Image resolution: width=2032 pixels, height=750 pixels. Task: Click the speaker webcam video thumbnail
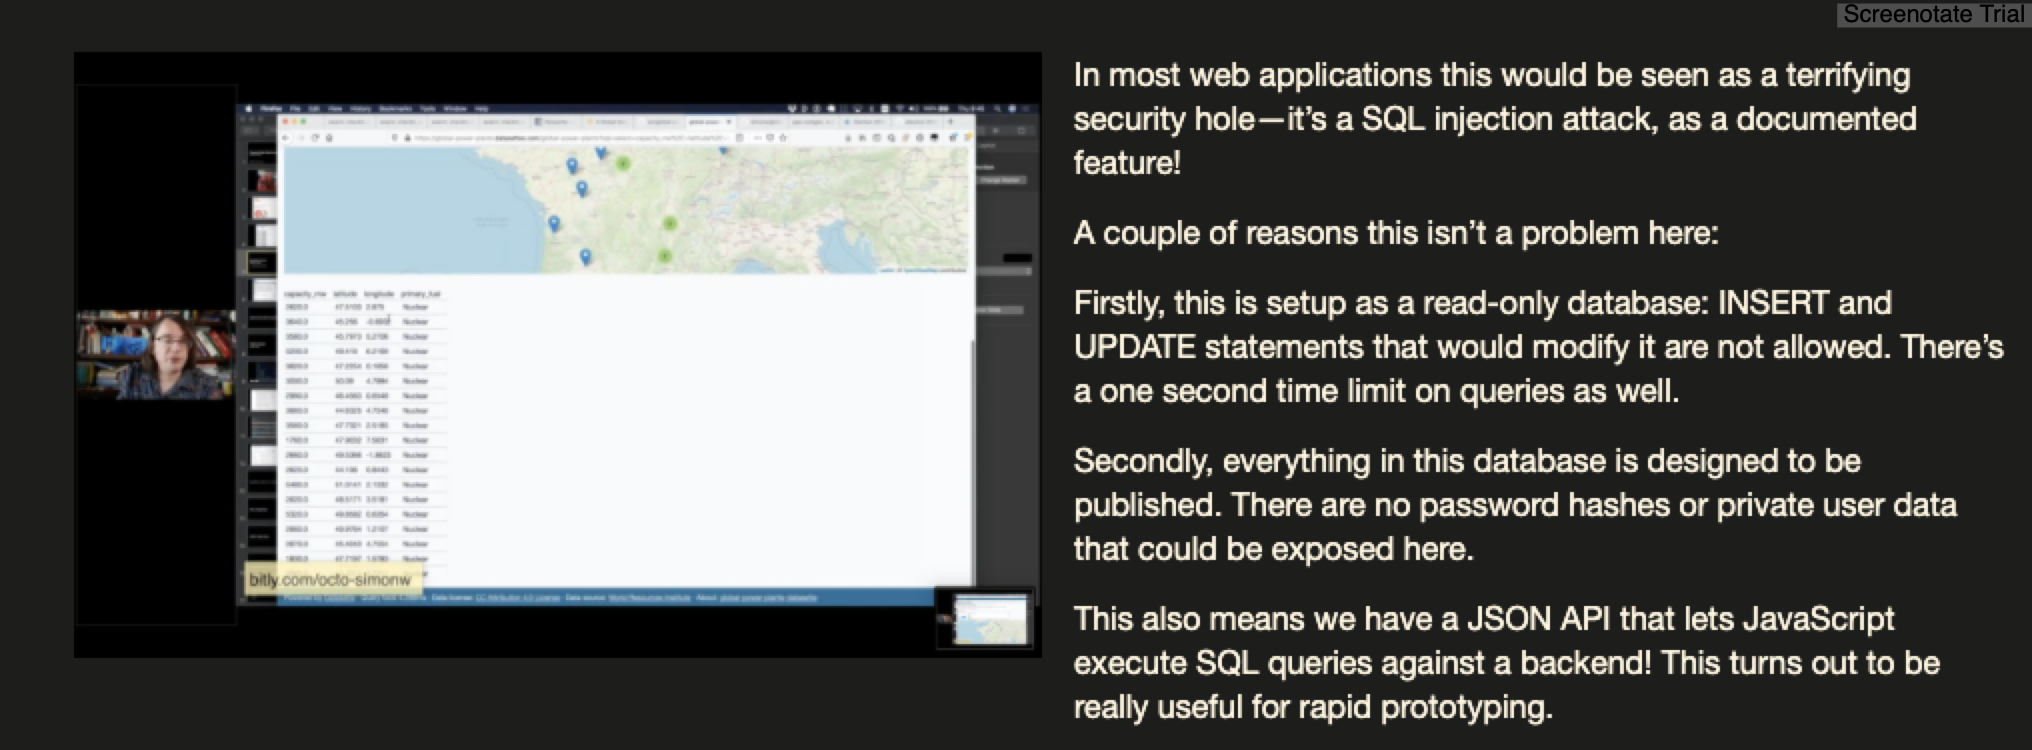pyautogui.click(x=155, y=356)
